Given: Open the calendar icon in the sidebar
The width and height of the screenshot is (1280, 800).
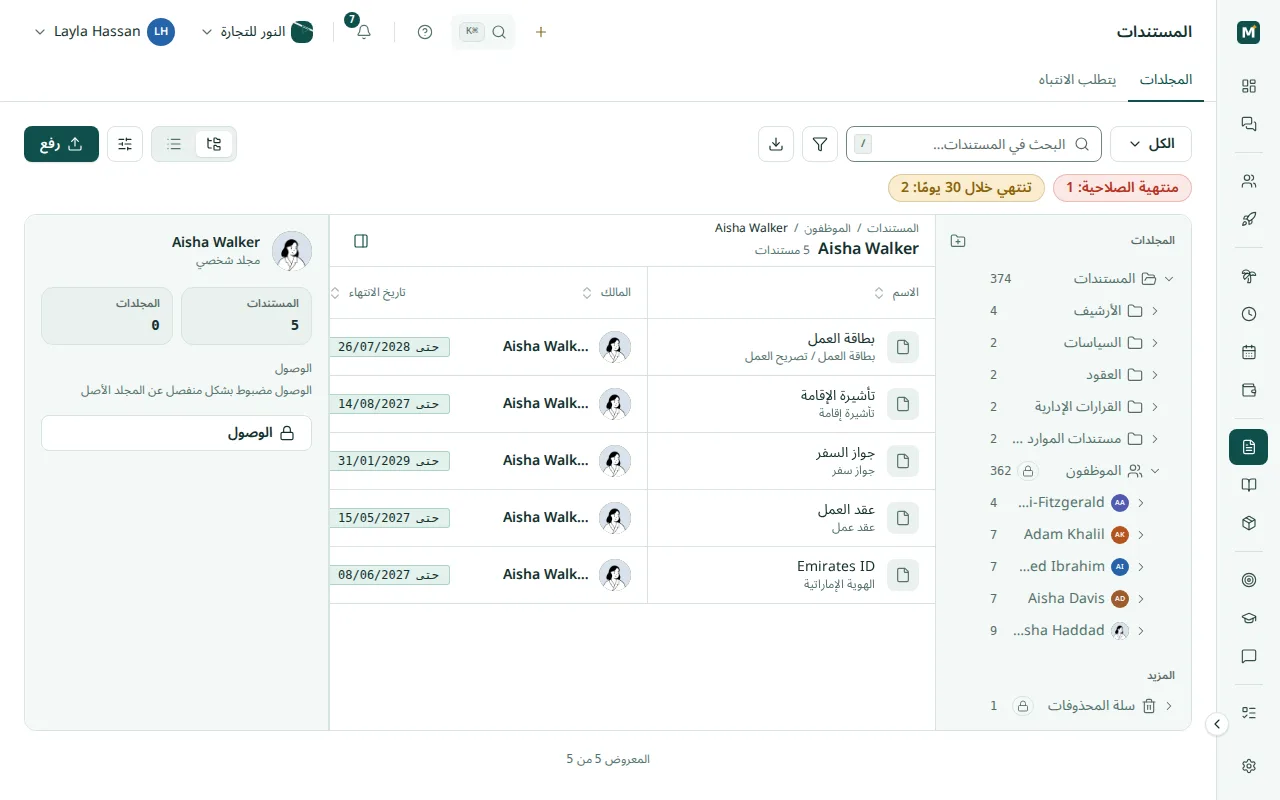Looking at the screenshot, I should coord(1248,352).
